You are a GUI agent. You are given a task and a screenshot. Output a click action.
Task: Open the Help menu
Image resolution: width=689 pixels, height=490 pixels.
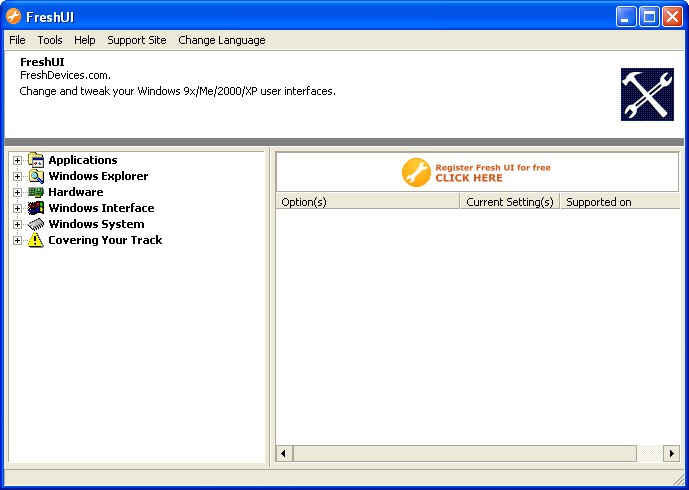pyautogui.click(x=84, y=40)
